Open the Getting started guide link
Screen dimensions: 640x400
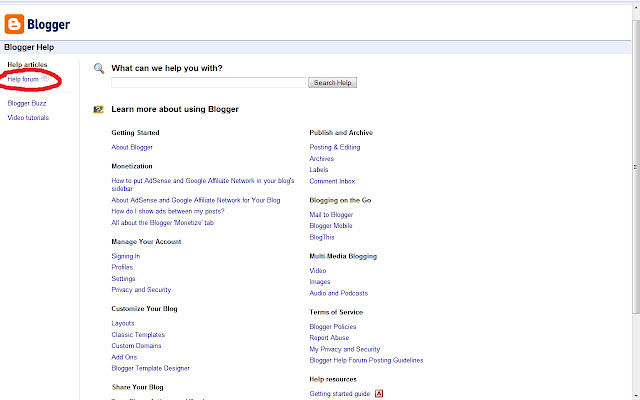pos(340,393)
